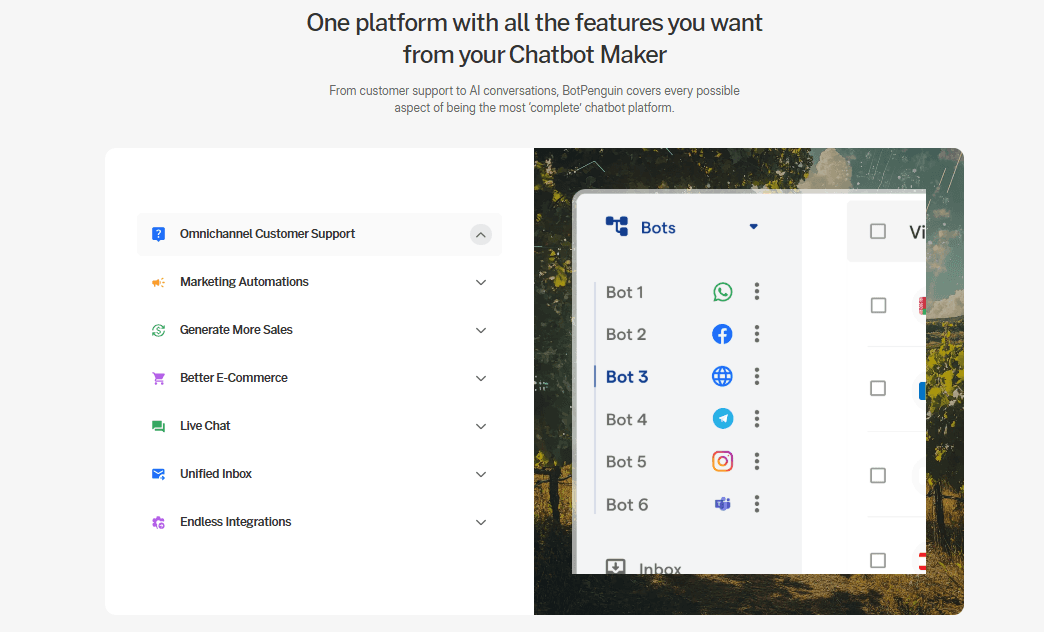Image resolution: width=1044 pixels, height=632 pixels.
Task: Click the website globe icon beside Bot 3
Action: [722, 377]
